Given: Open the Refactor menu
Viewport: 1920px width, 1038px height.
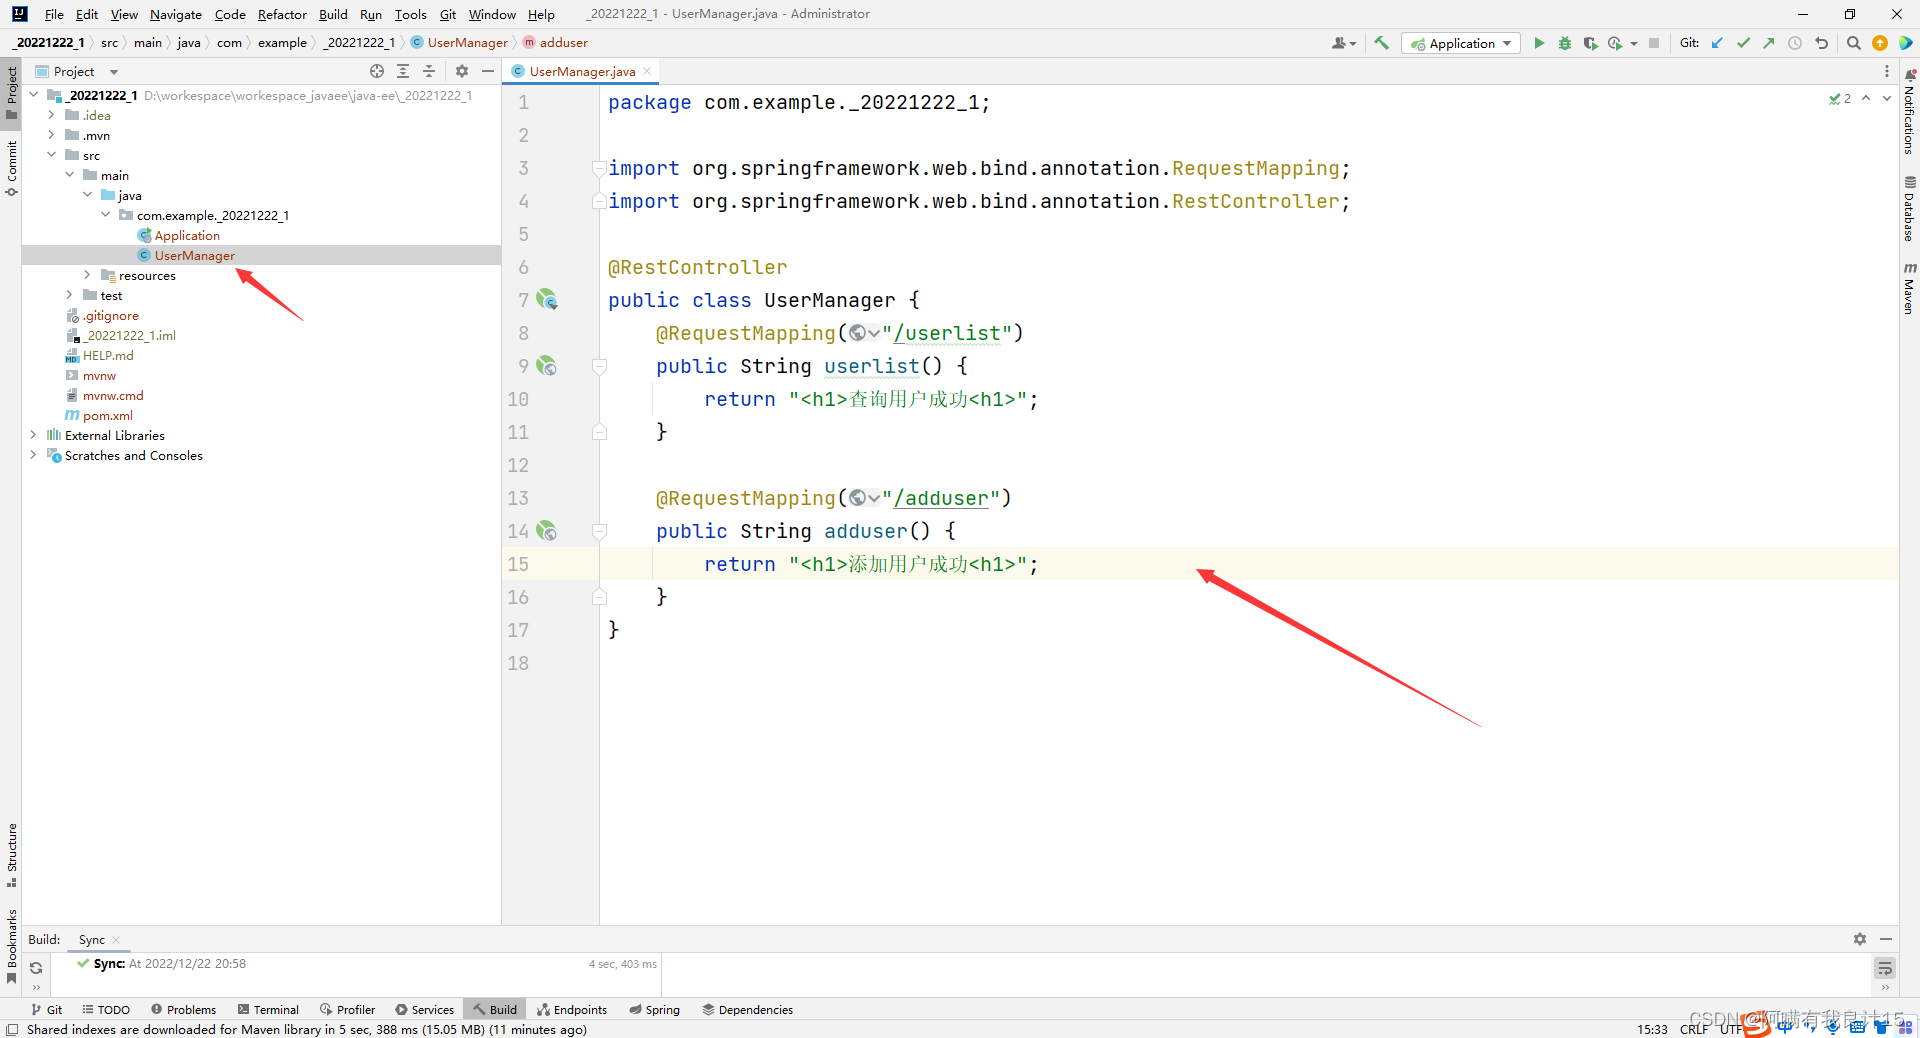Looking at the screenshot, I should (x=282, y=14).
